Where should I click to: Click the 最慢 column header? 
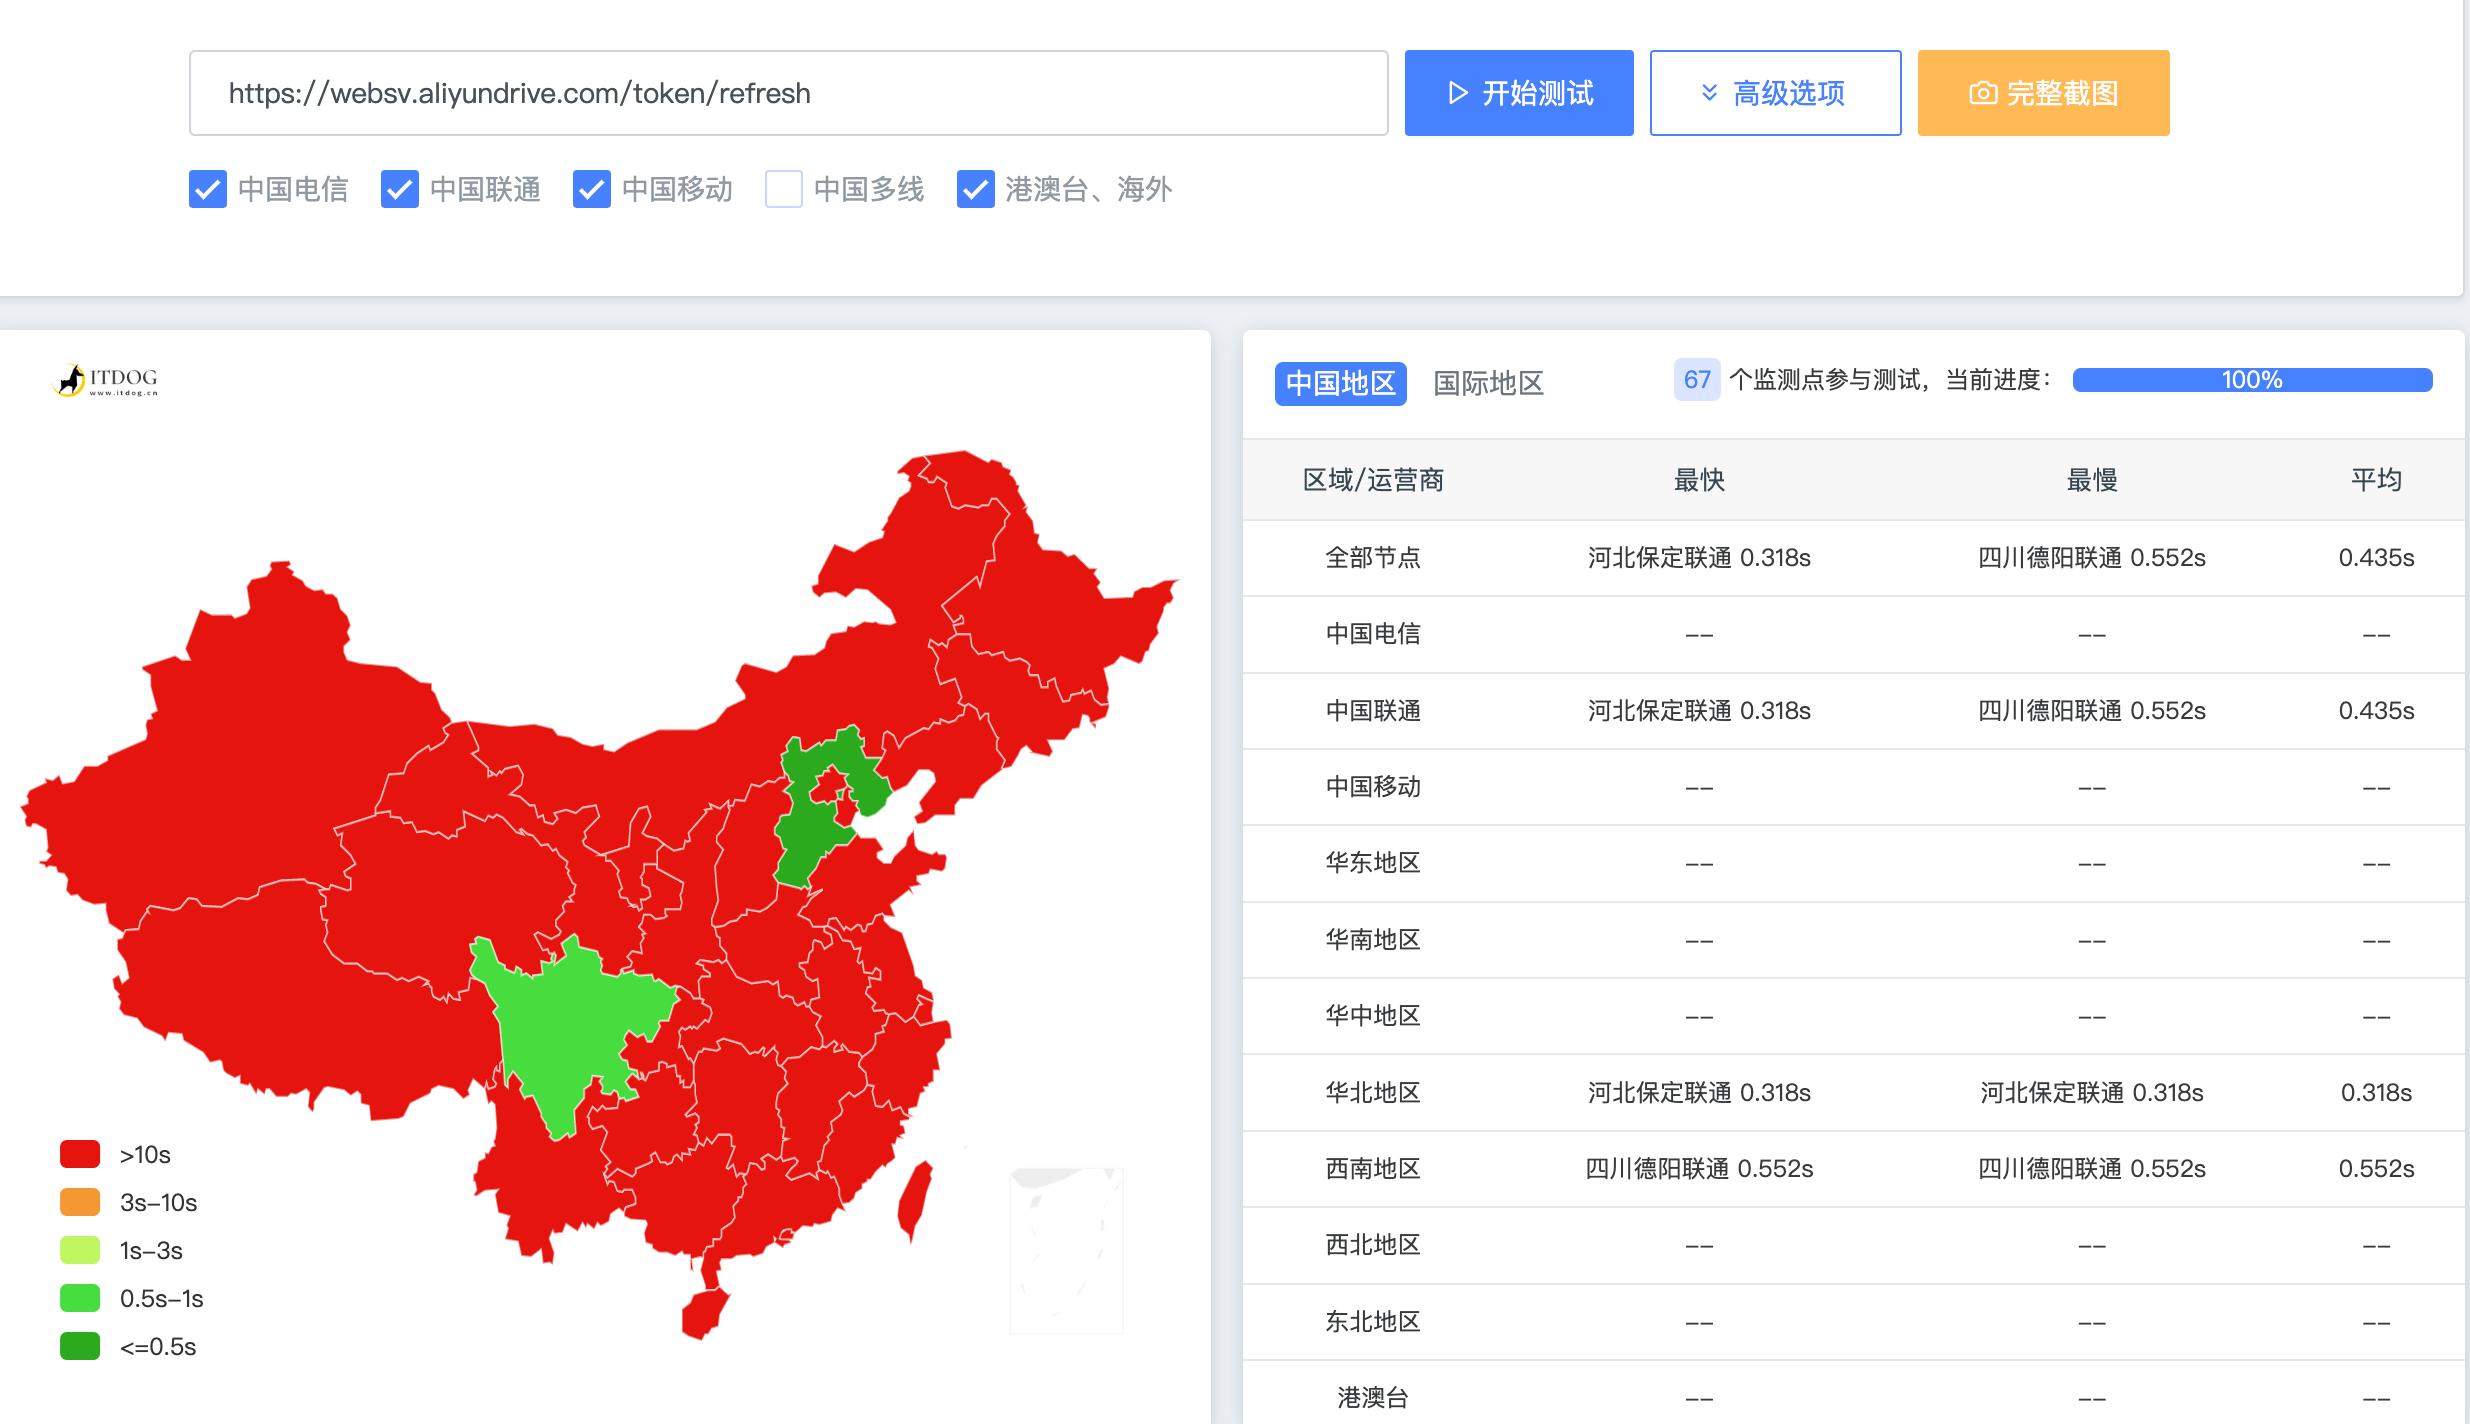coord(2092,480)
